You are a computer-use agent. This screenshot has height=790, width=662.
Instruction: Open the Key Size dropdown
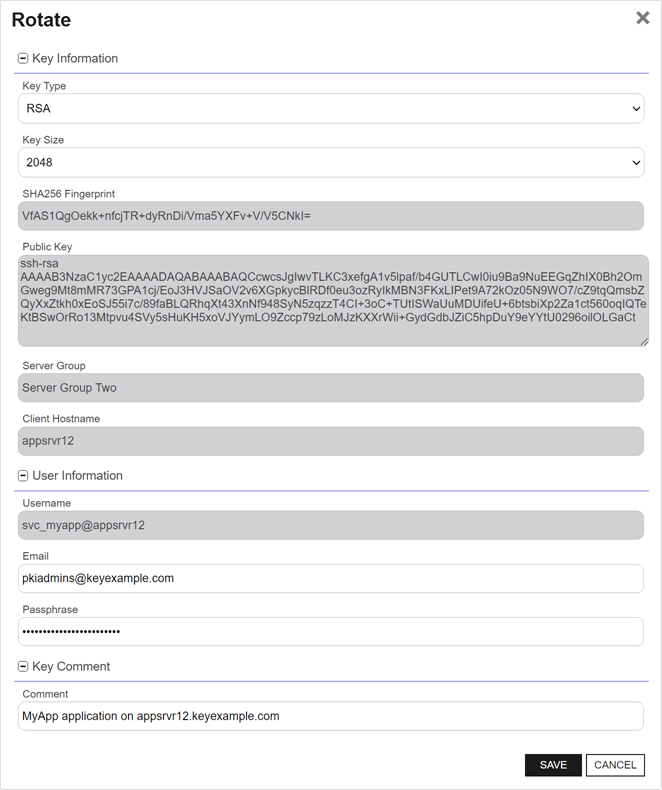click(331, 162)
